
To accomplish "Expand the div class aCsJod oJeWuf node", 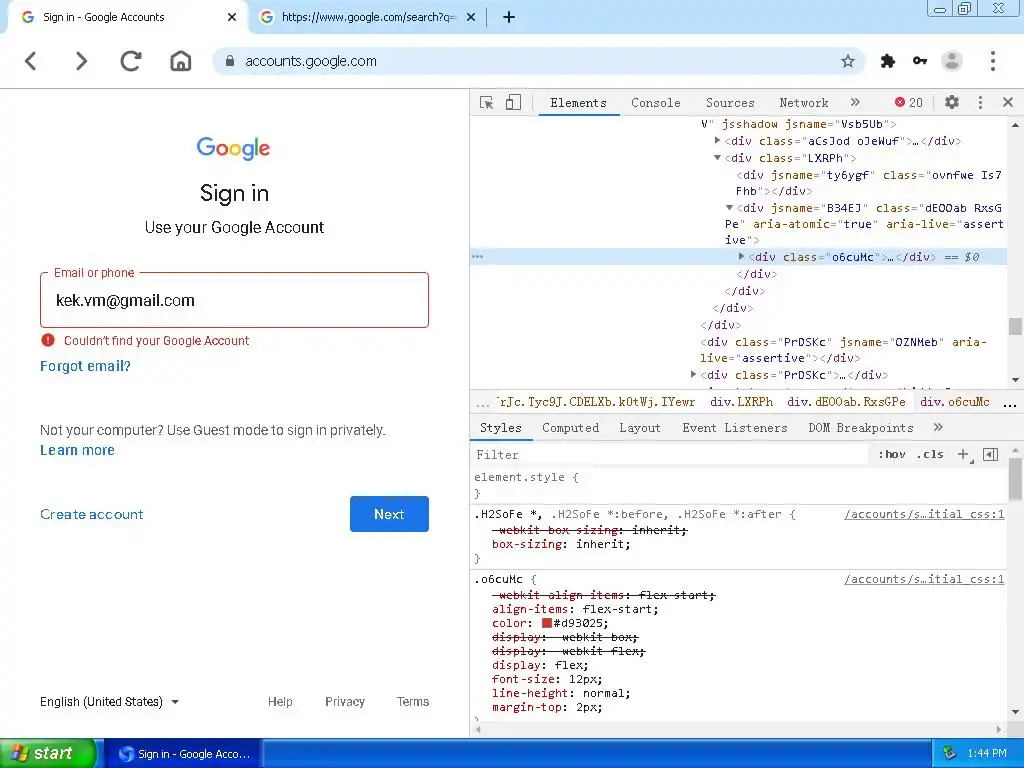I will click(x=717, y=140).
